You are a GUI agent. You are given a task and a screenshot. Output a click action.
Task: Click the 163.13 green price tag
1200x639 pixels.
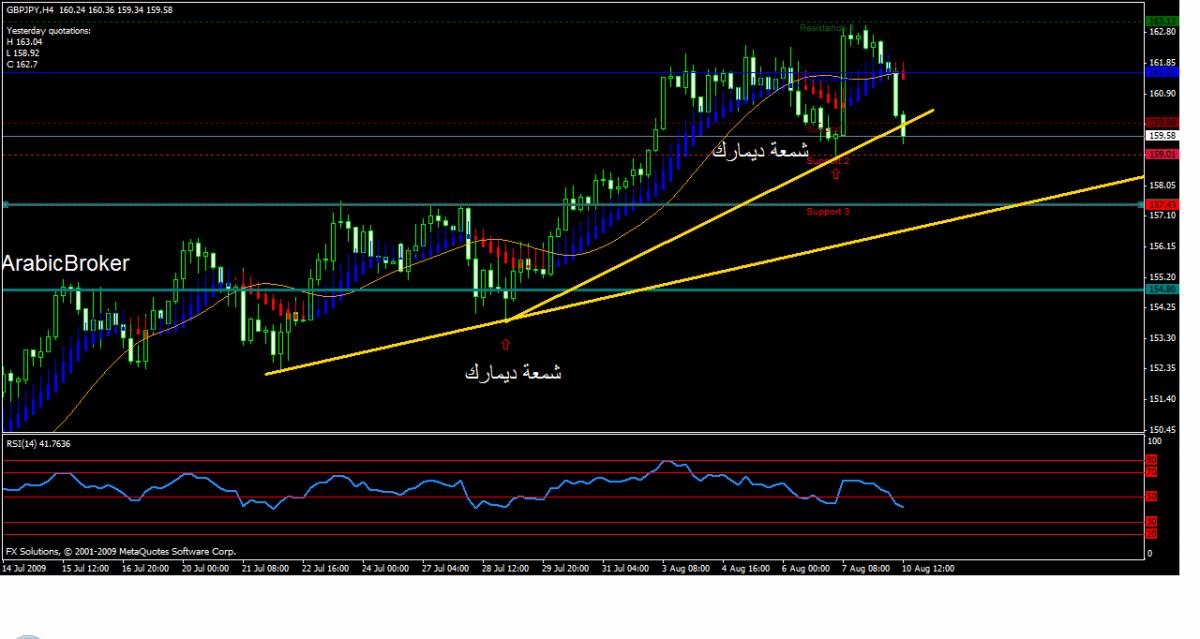1161,20
